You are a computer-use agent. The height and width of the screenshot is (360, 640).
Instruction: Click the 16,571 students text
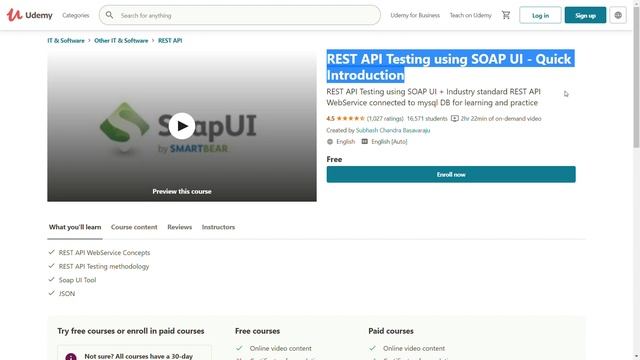(x=427, y=118)
